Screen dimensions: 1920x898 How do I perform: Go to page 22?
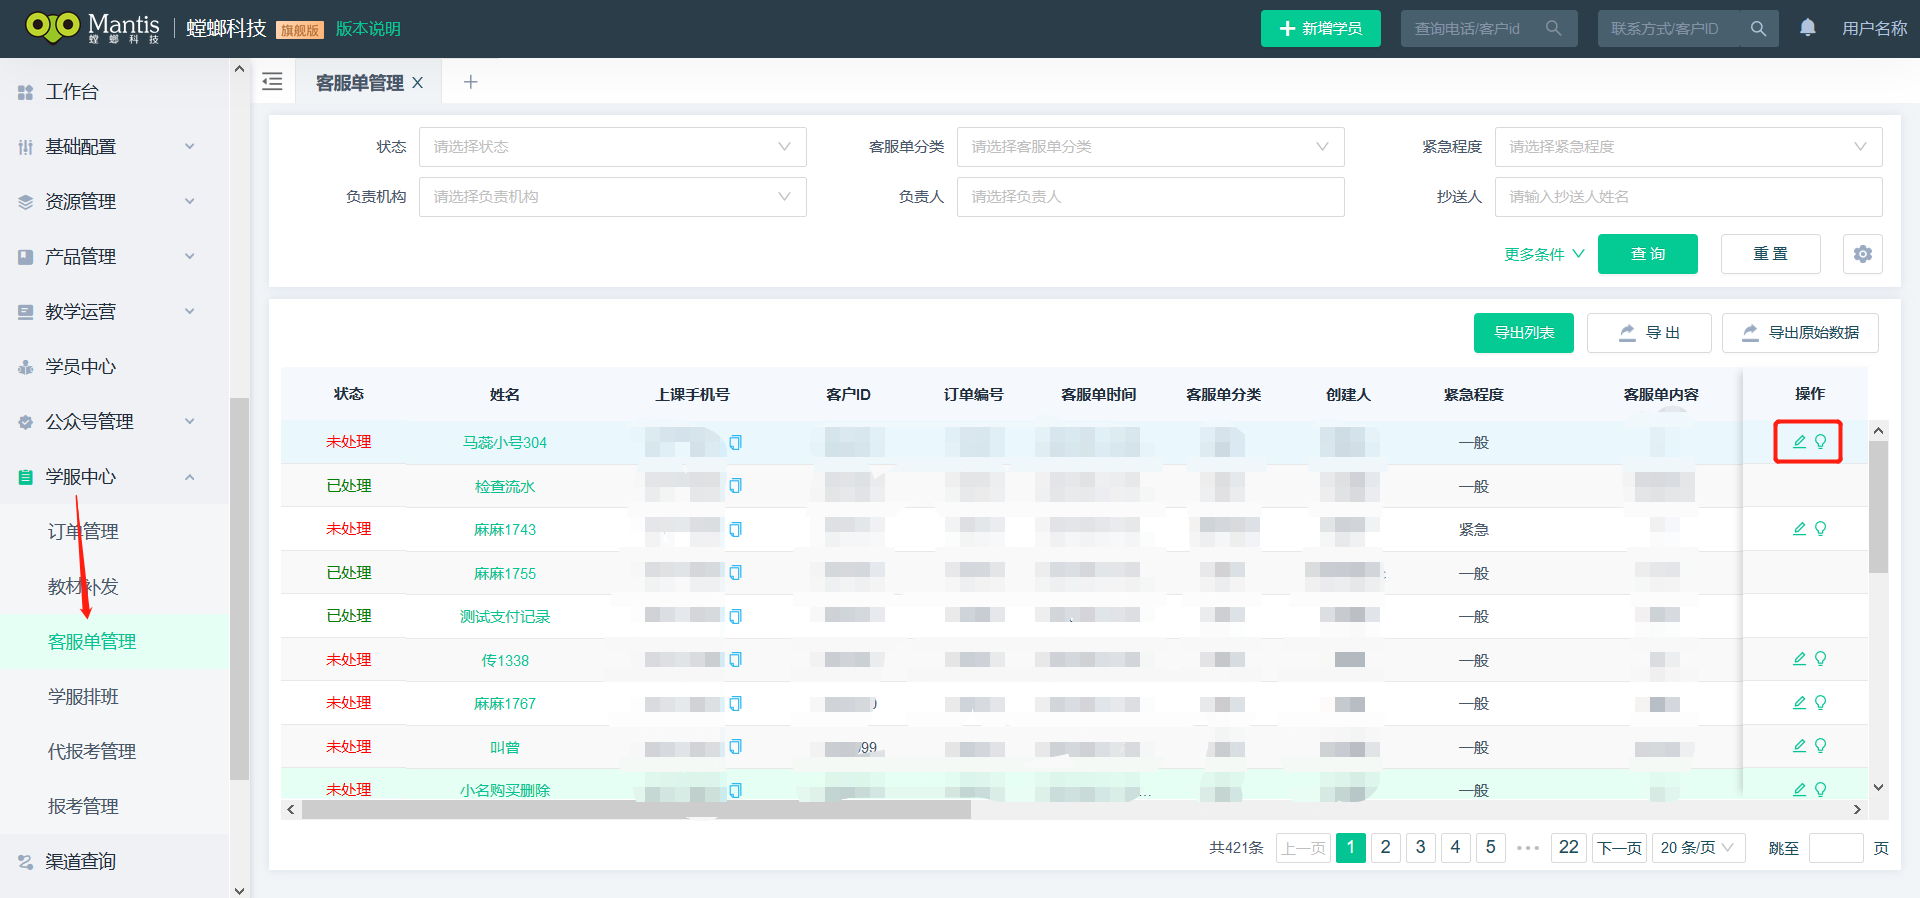pyautogui.click(x=1568, y=848)
